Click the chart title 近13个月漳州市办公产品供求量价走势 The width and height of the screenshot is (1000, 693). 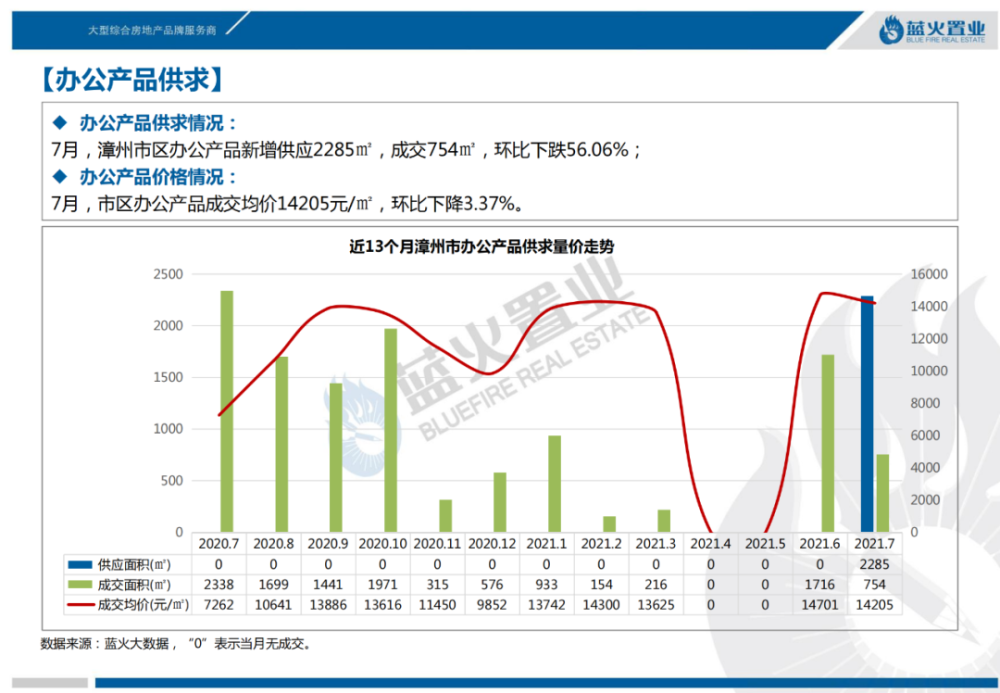click(x=482, y=247)
